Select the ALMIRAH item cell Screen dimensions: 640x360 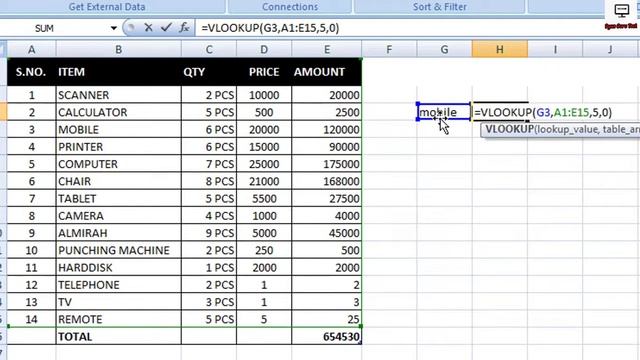pyautogui.click(x=118, y=233)
